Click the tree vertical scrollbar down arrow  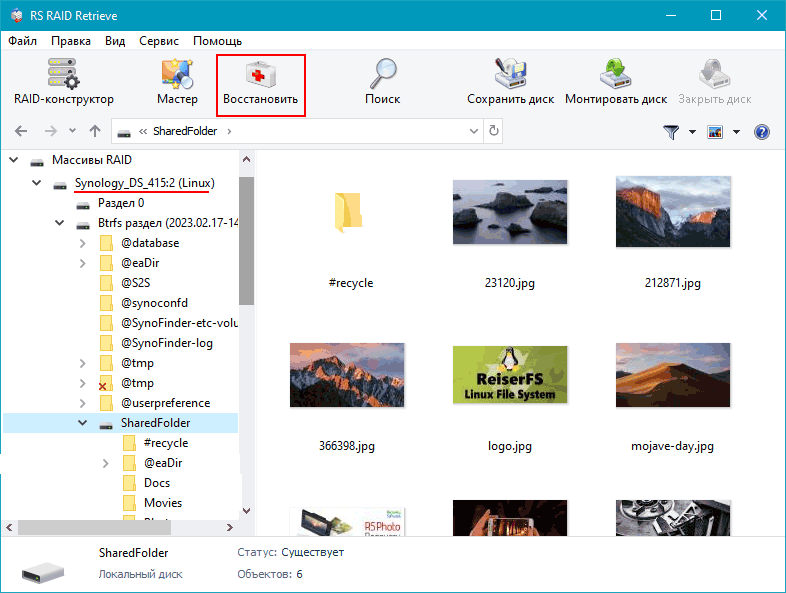[246, 510]
